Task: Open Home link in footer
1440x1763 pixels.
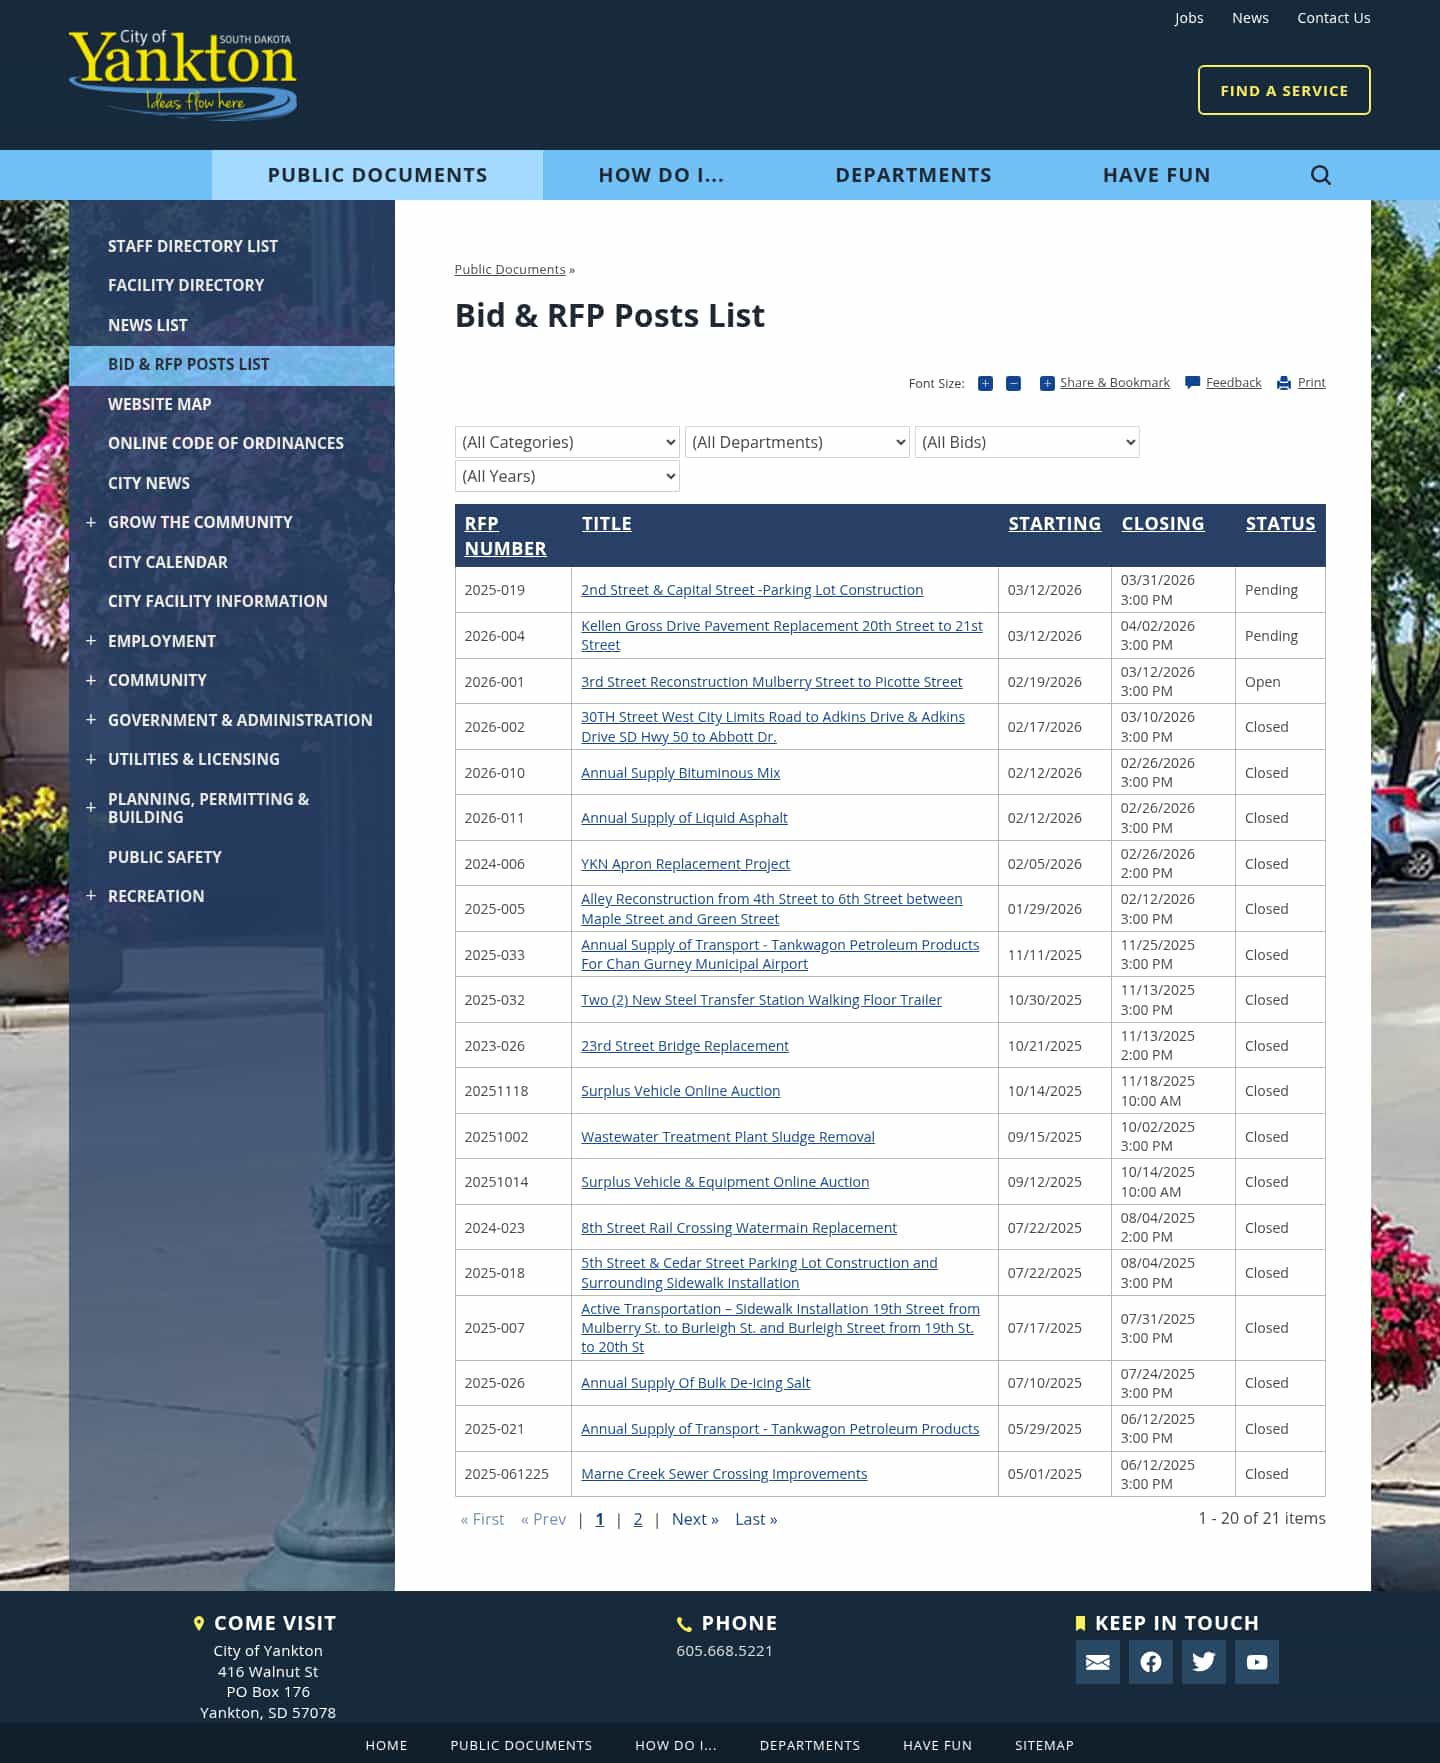Action: 386,1745
